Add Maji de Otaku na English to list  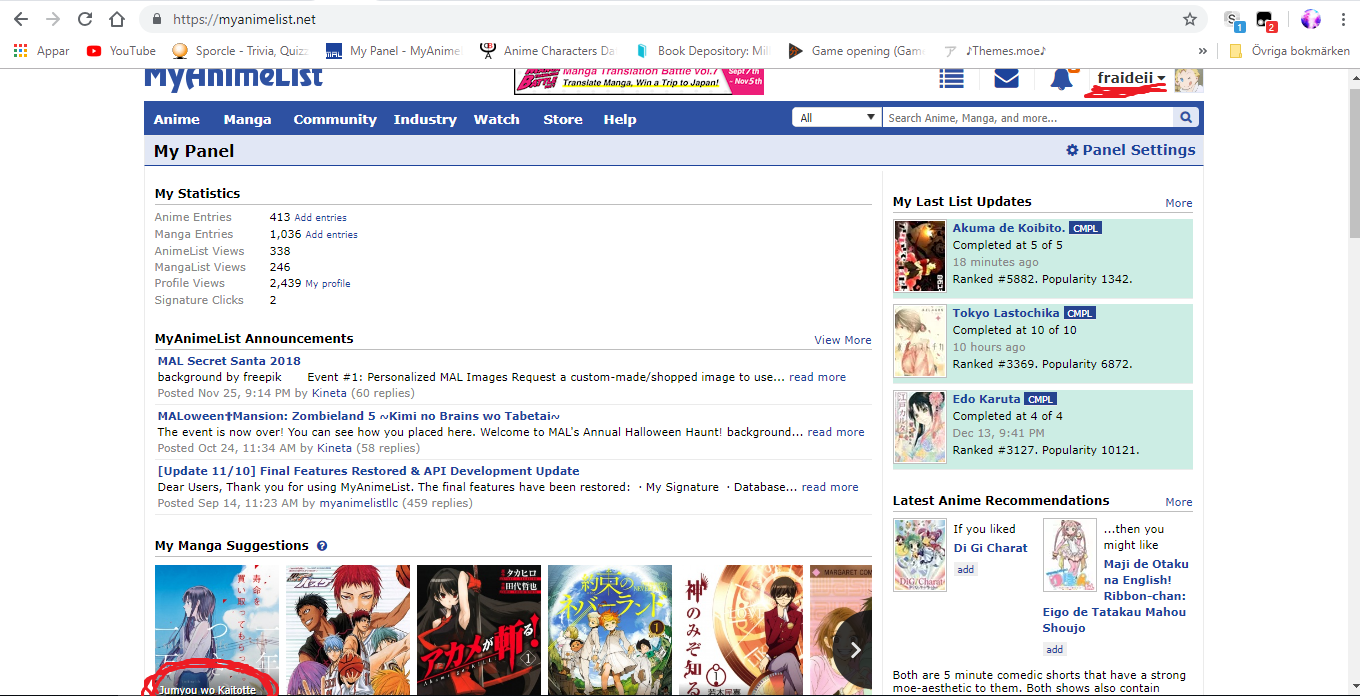1055,650
